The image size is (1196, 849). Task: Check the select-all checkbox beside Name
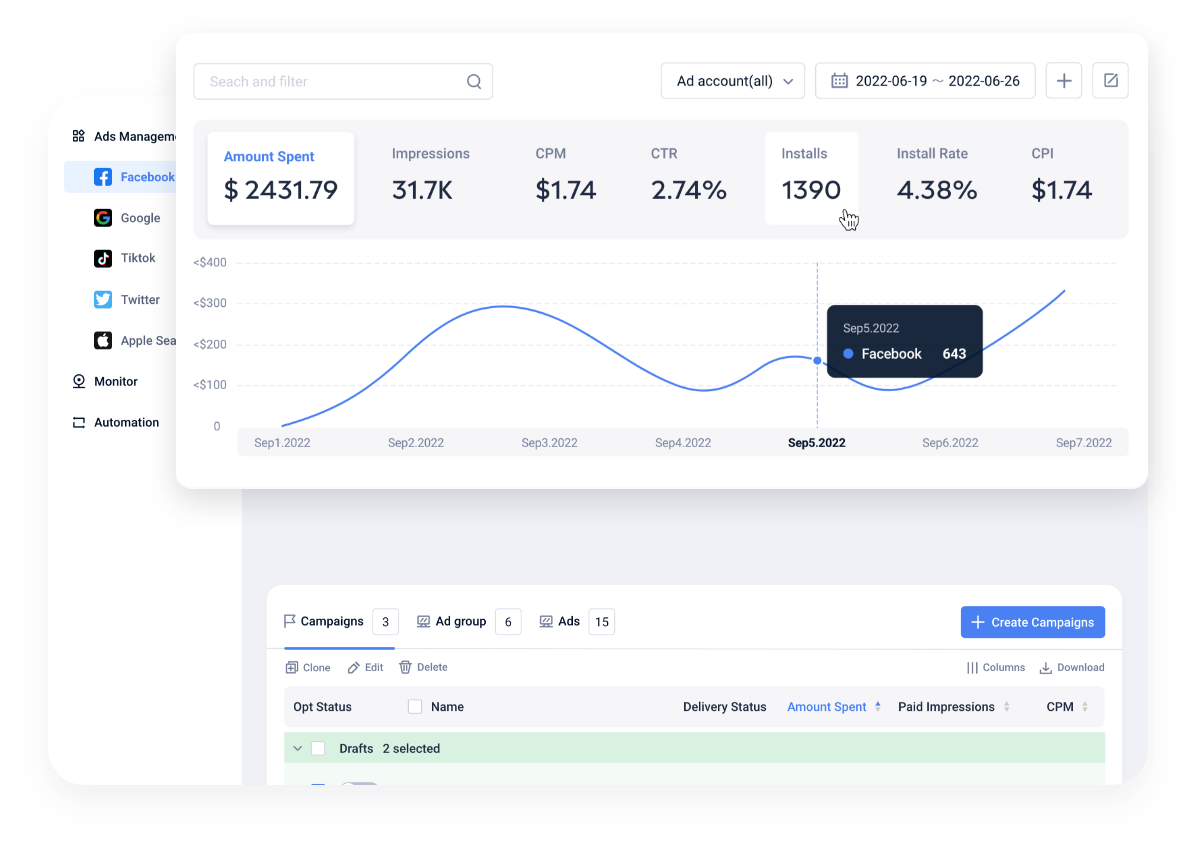click(415, 706)
